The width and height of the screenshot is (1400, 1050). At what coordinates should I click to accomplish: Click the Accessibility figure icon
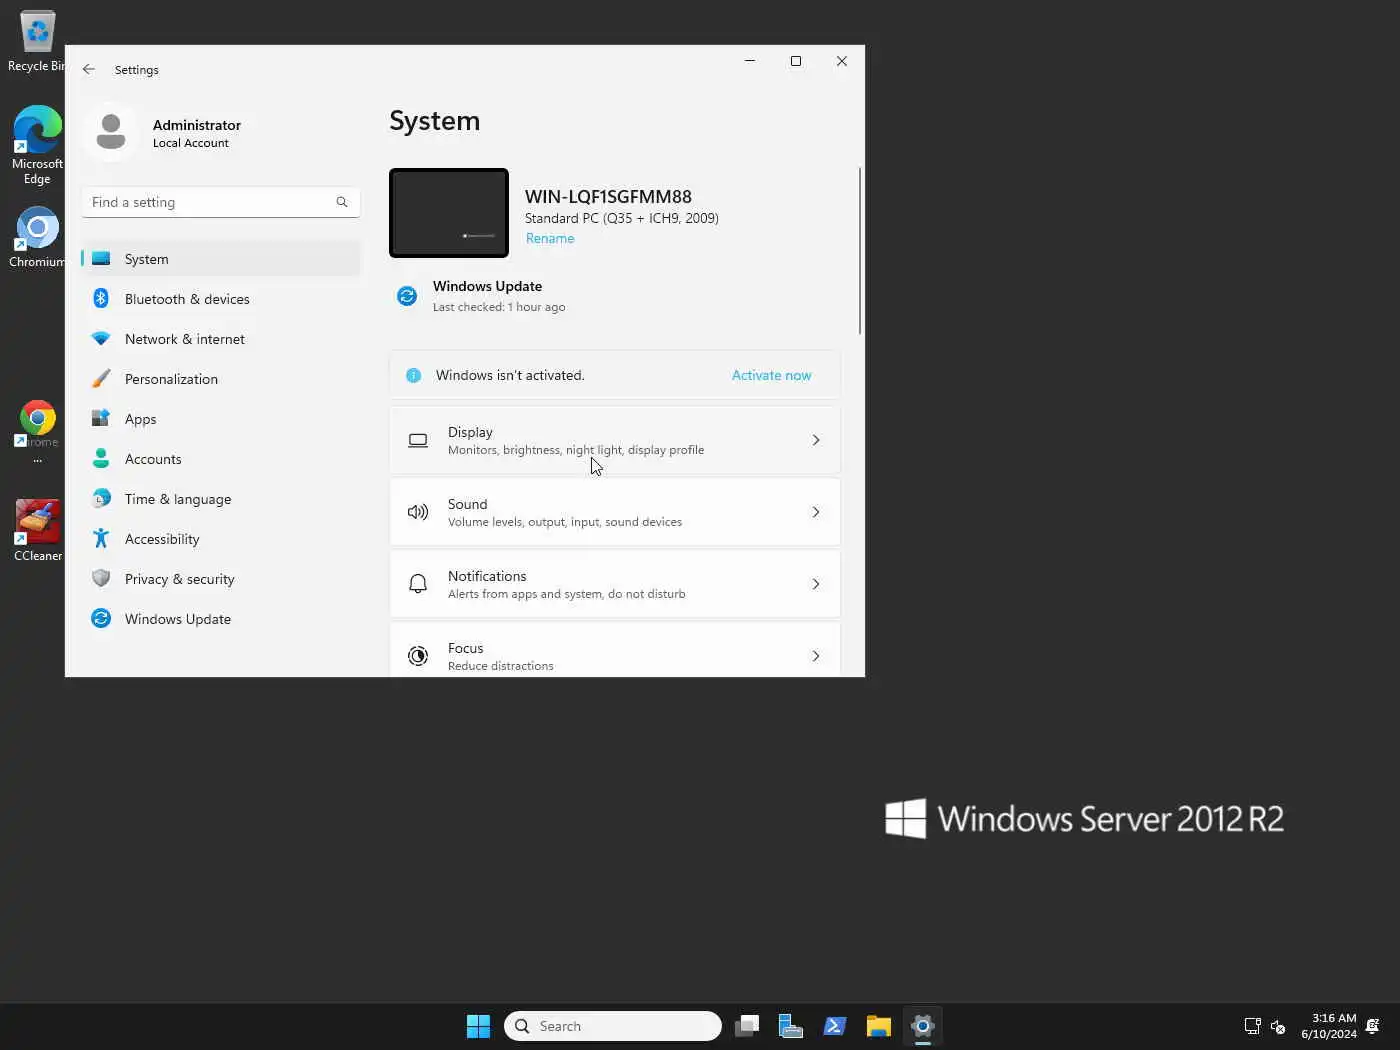tap(101, 538)
